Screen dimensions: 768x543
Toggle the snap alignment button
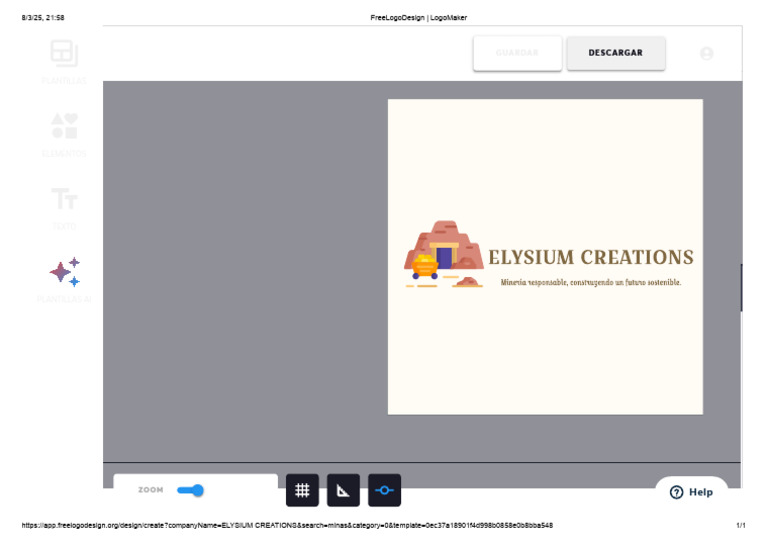[384, 491]
